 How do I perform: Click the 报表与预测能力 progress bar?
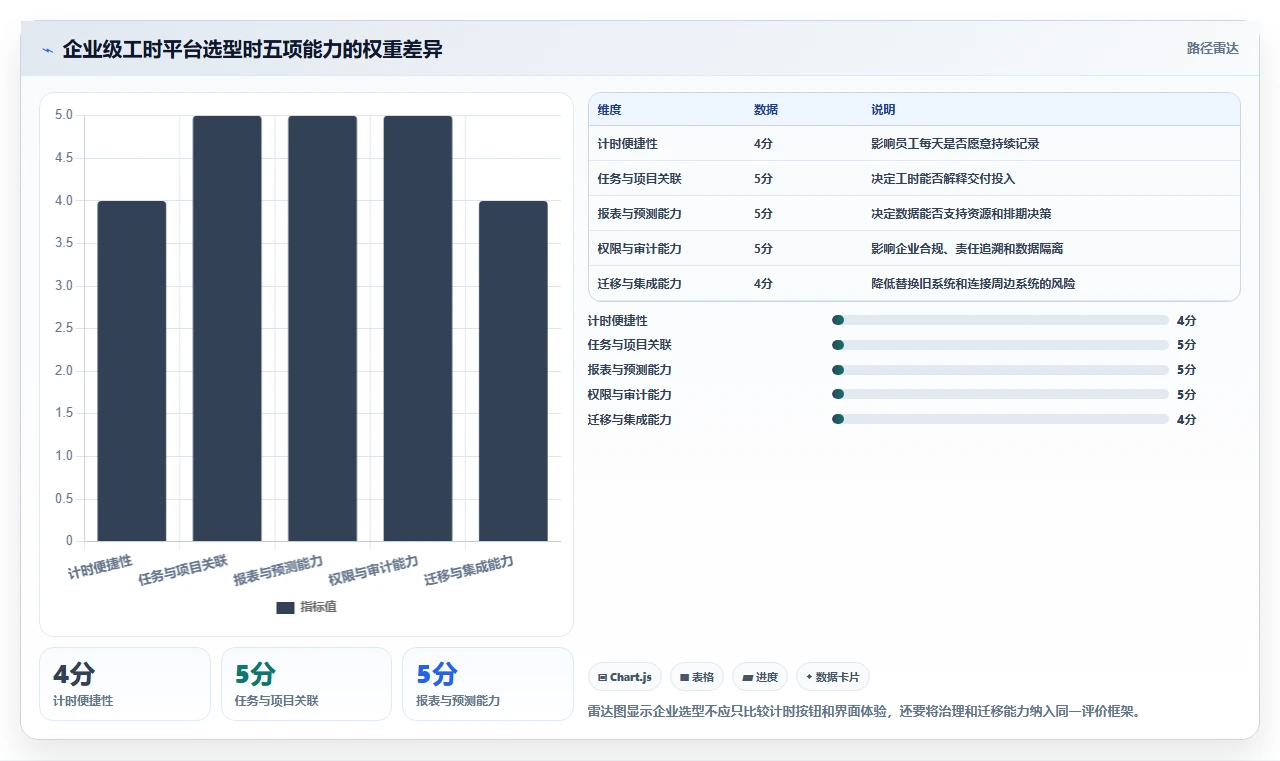(x=1000, y=370)
